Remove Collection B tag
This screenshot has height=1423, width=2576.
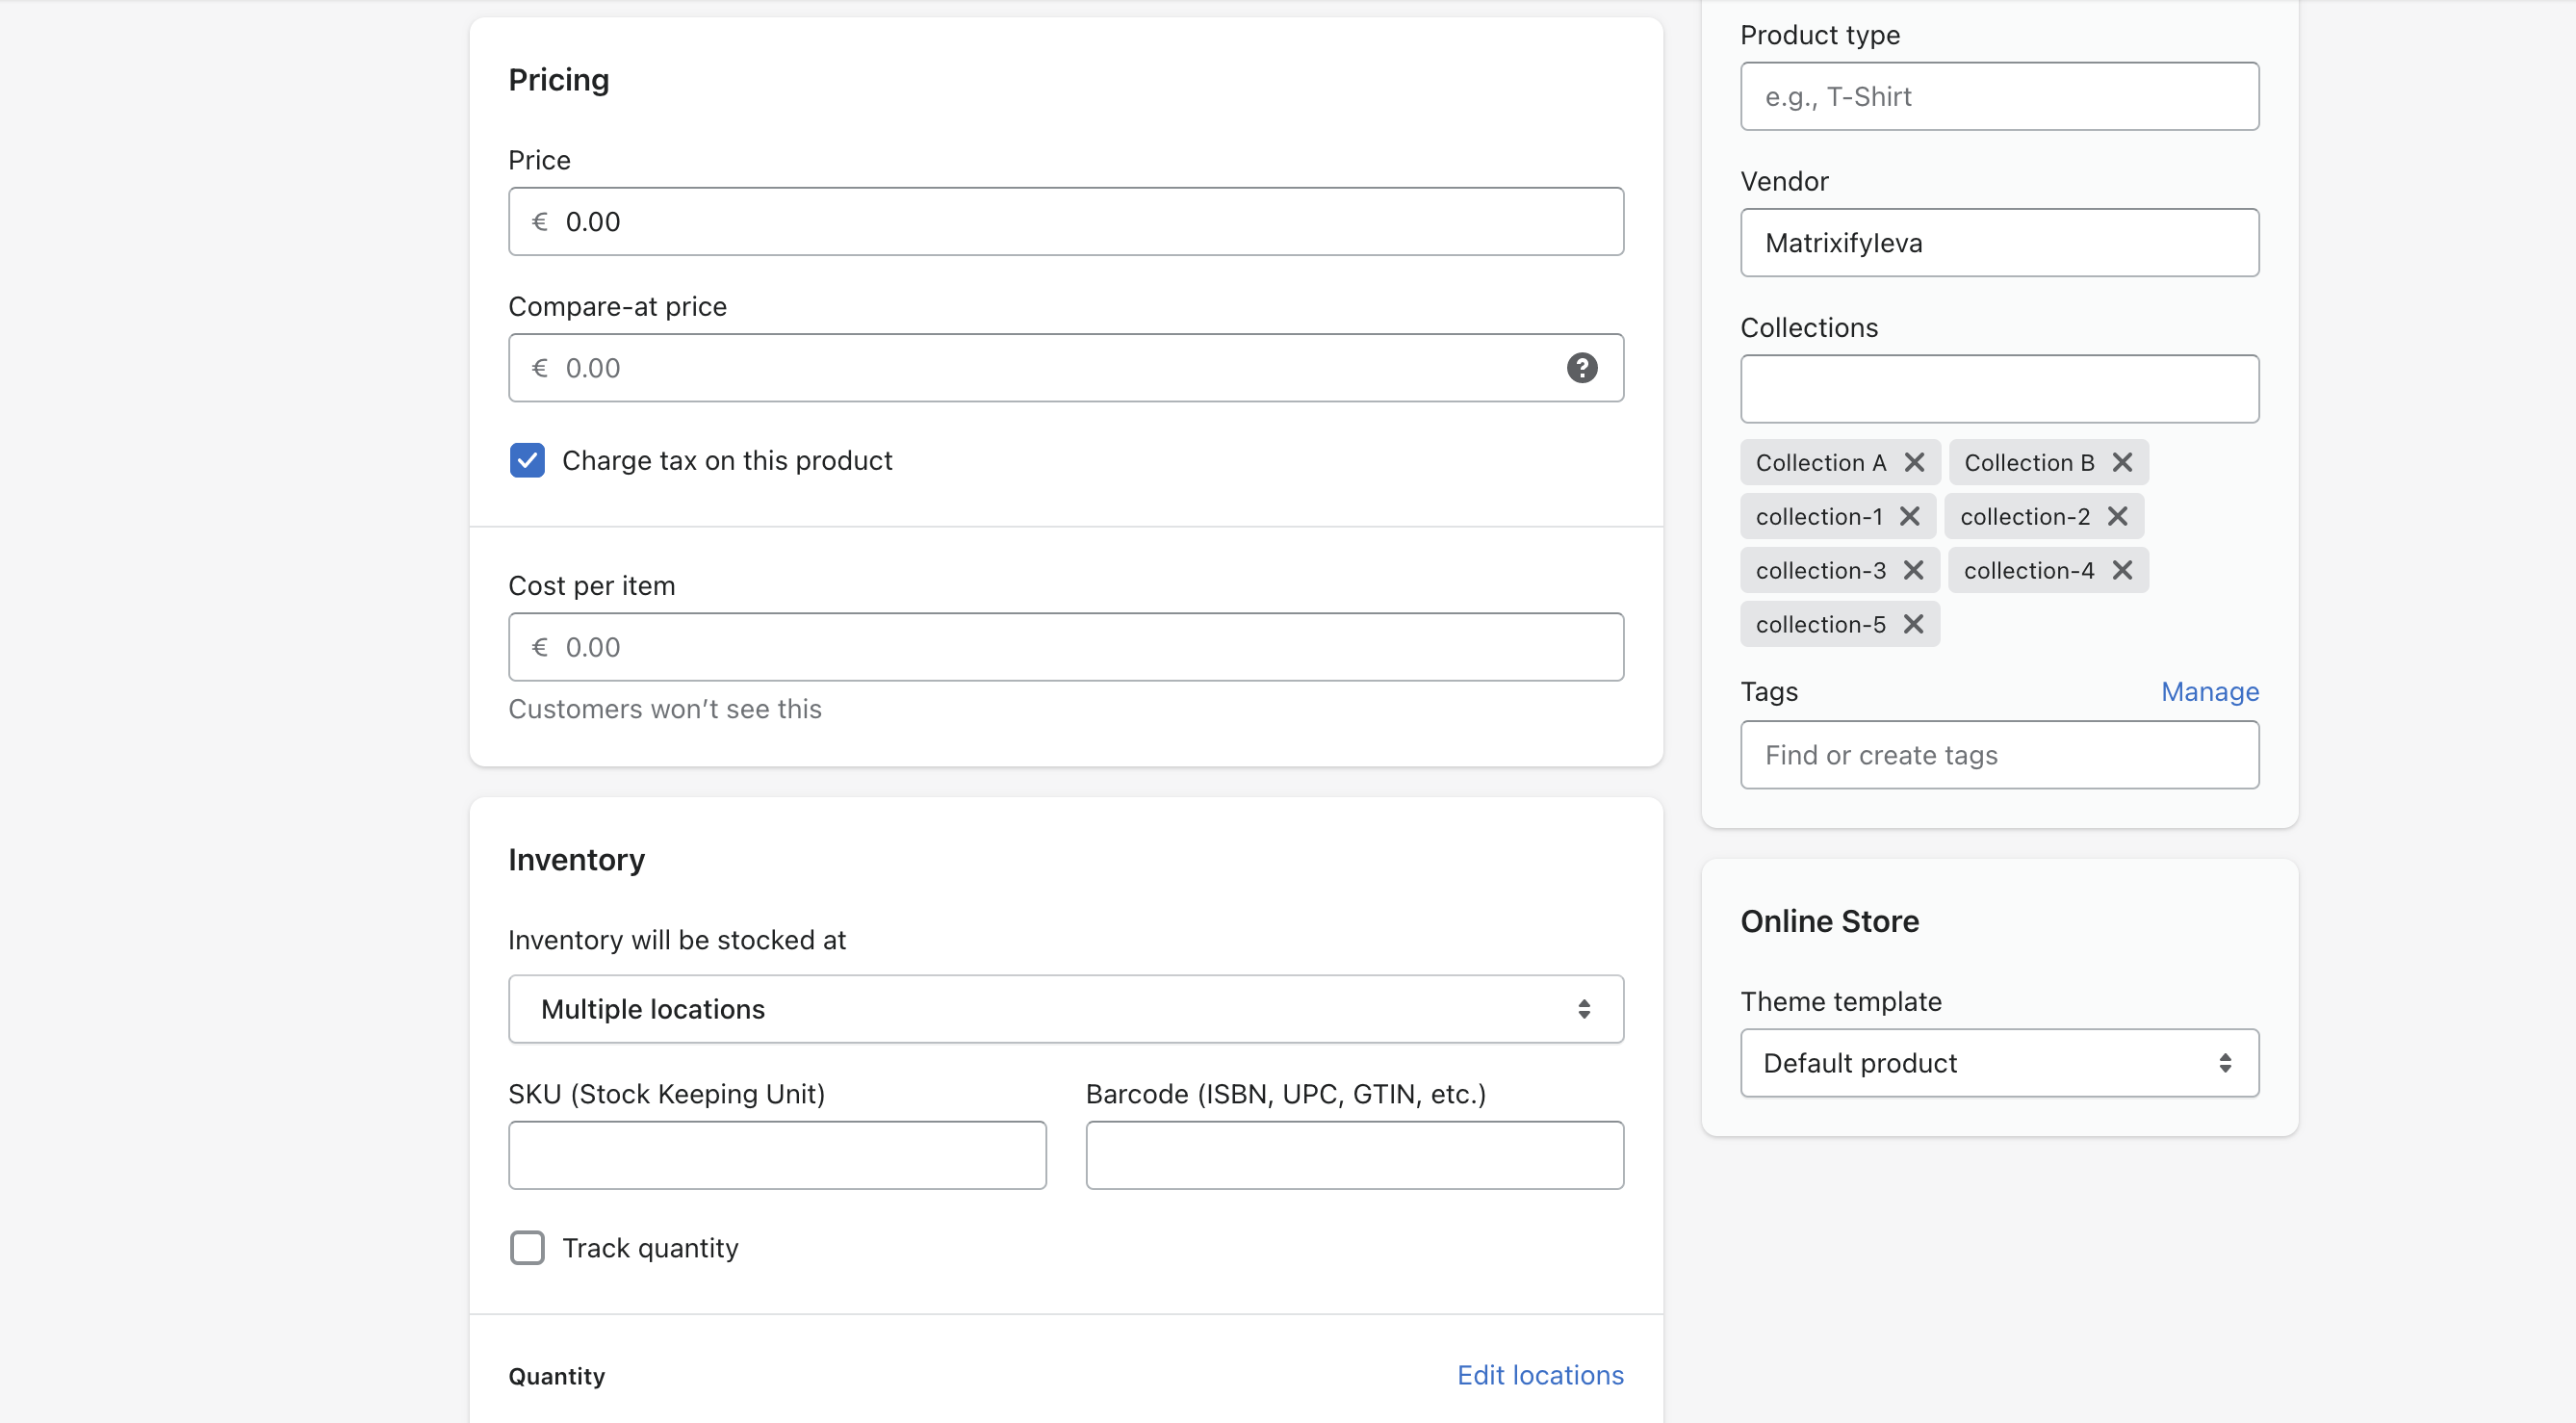tap(2122, 462)
